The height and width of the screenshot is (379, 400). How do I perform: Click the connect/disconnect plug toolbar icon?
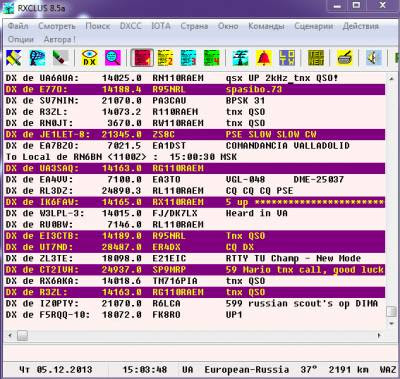coord(61,58)
